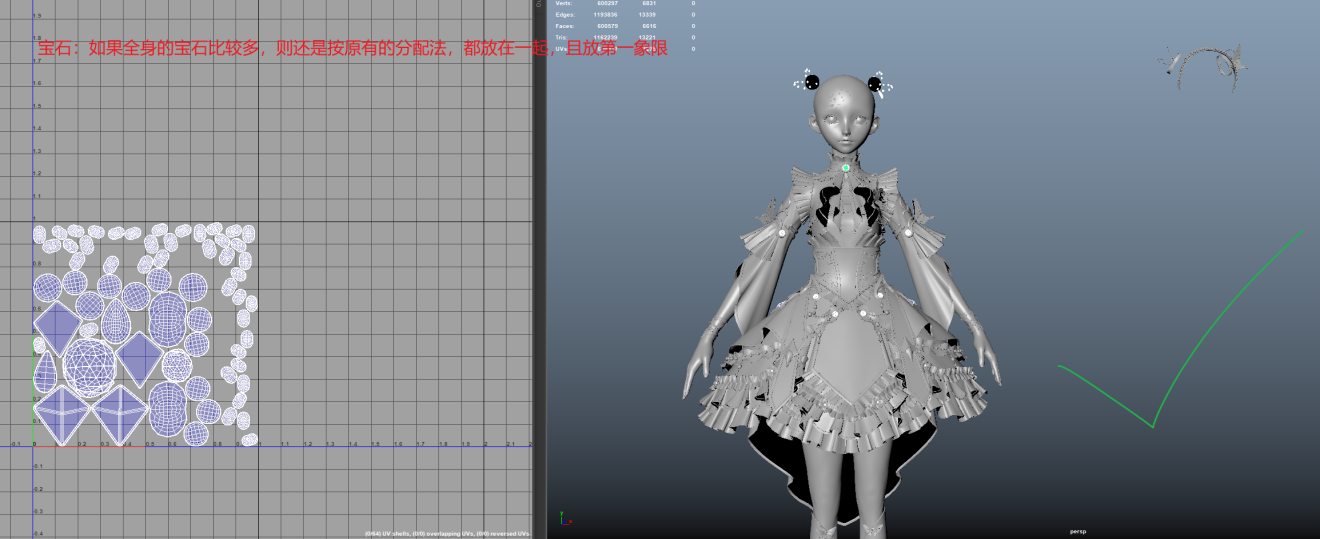Click the UV shells status text

(x=447, y=533)
